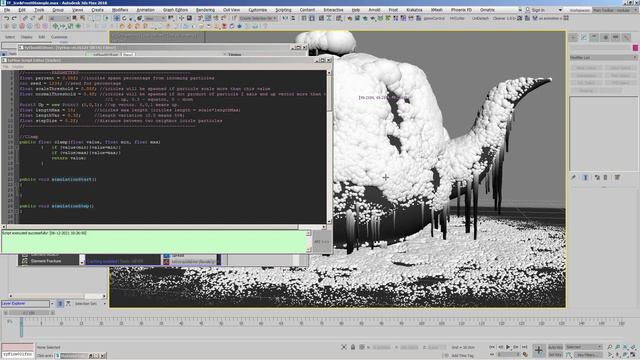Screen dimensions: 640x360
Task: Click the Go to End button
Action: click(x=524, y=347)
